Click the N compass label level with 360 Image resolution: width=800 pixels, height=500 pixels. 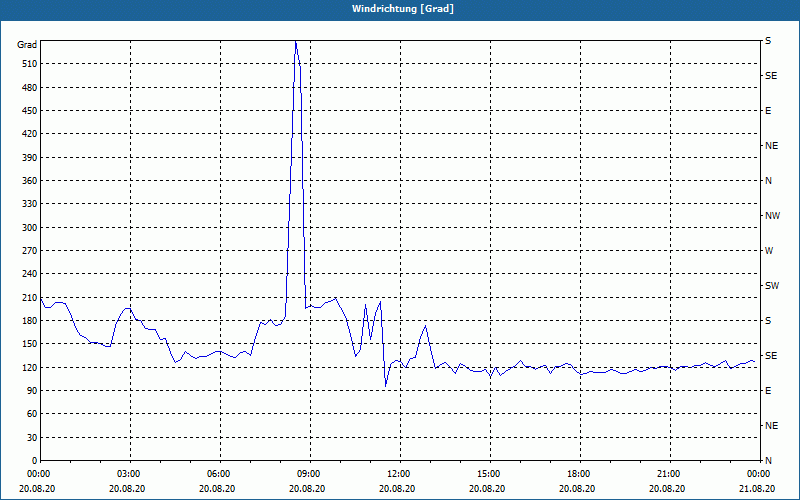click(768, 181)
